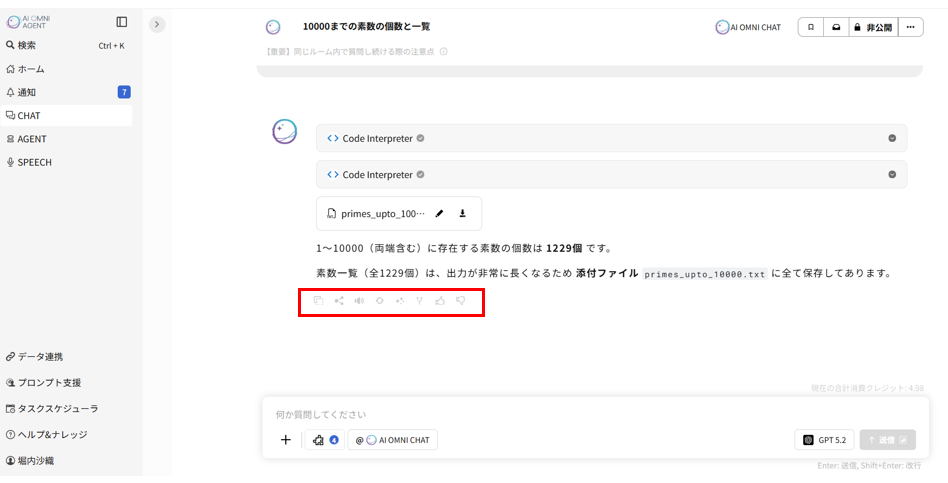The height and width of the screenshot is (483, 948).
Task: Give the response a thumbs up
Action: tap(440, 300)
